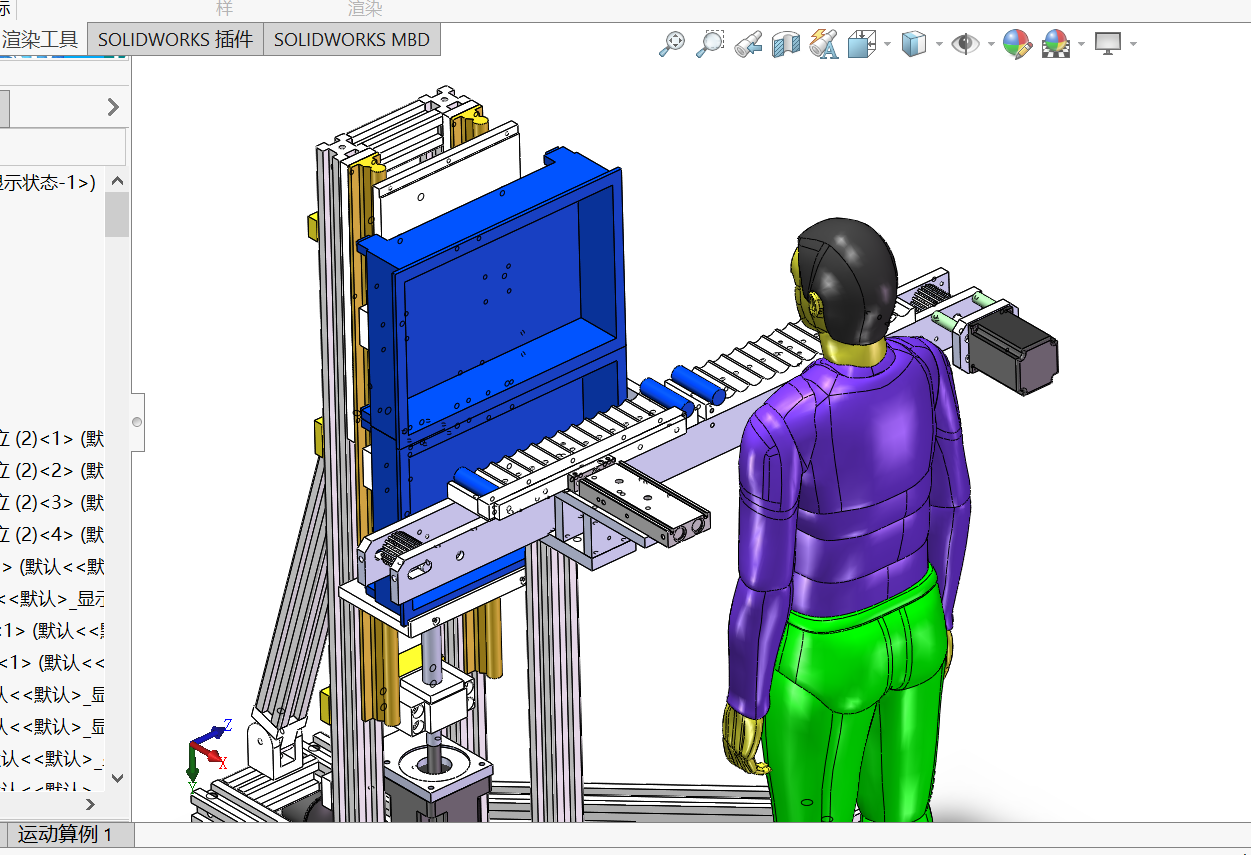Image resolution: width=1251 pixels, height=855 pixels.
Task: Select tree item 立 (2)<1>
Action: [52, 439]
